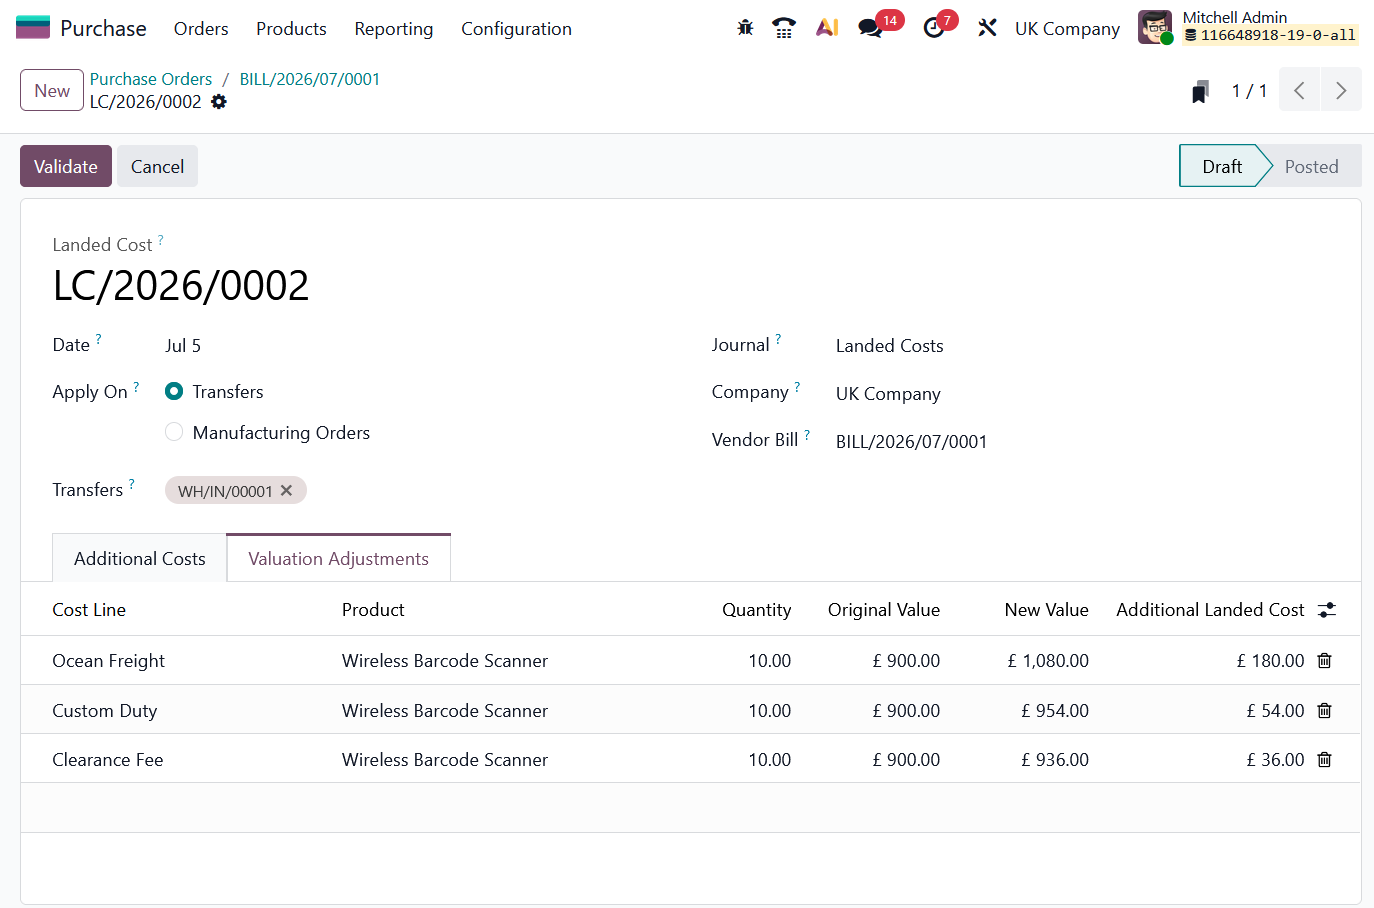The width and height of the screenshot is (1374, 908).
Task: Open the Reporting menu
Action: [394, 29]
